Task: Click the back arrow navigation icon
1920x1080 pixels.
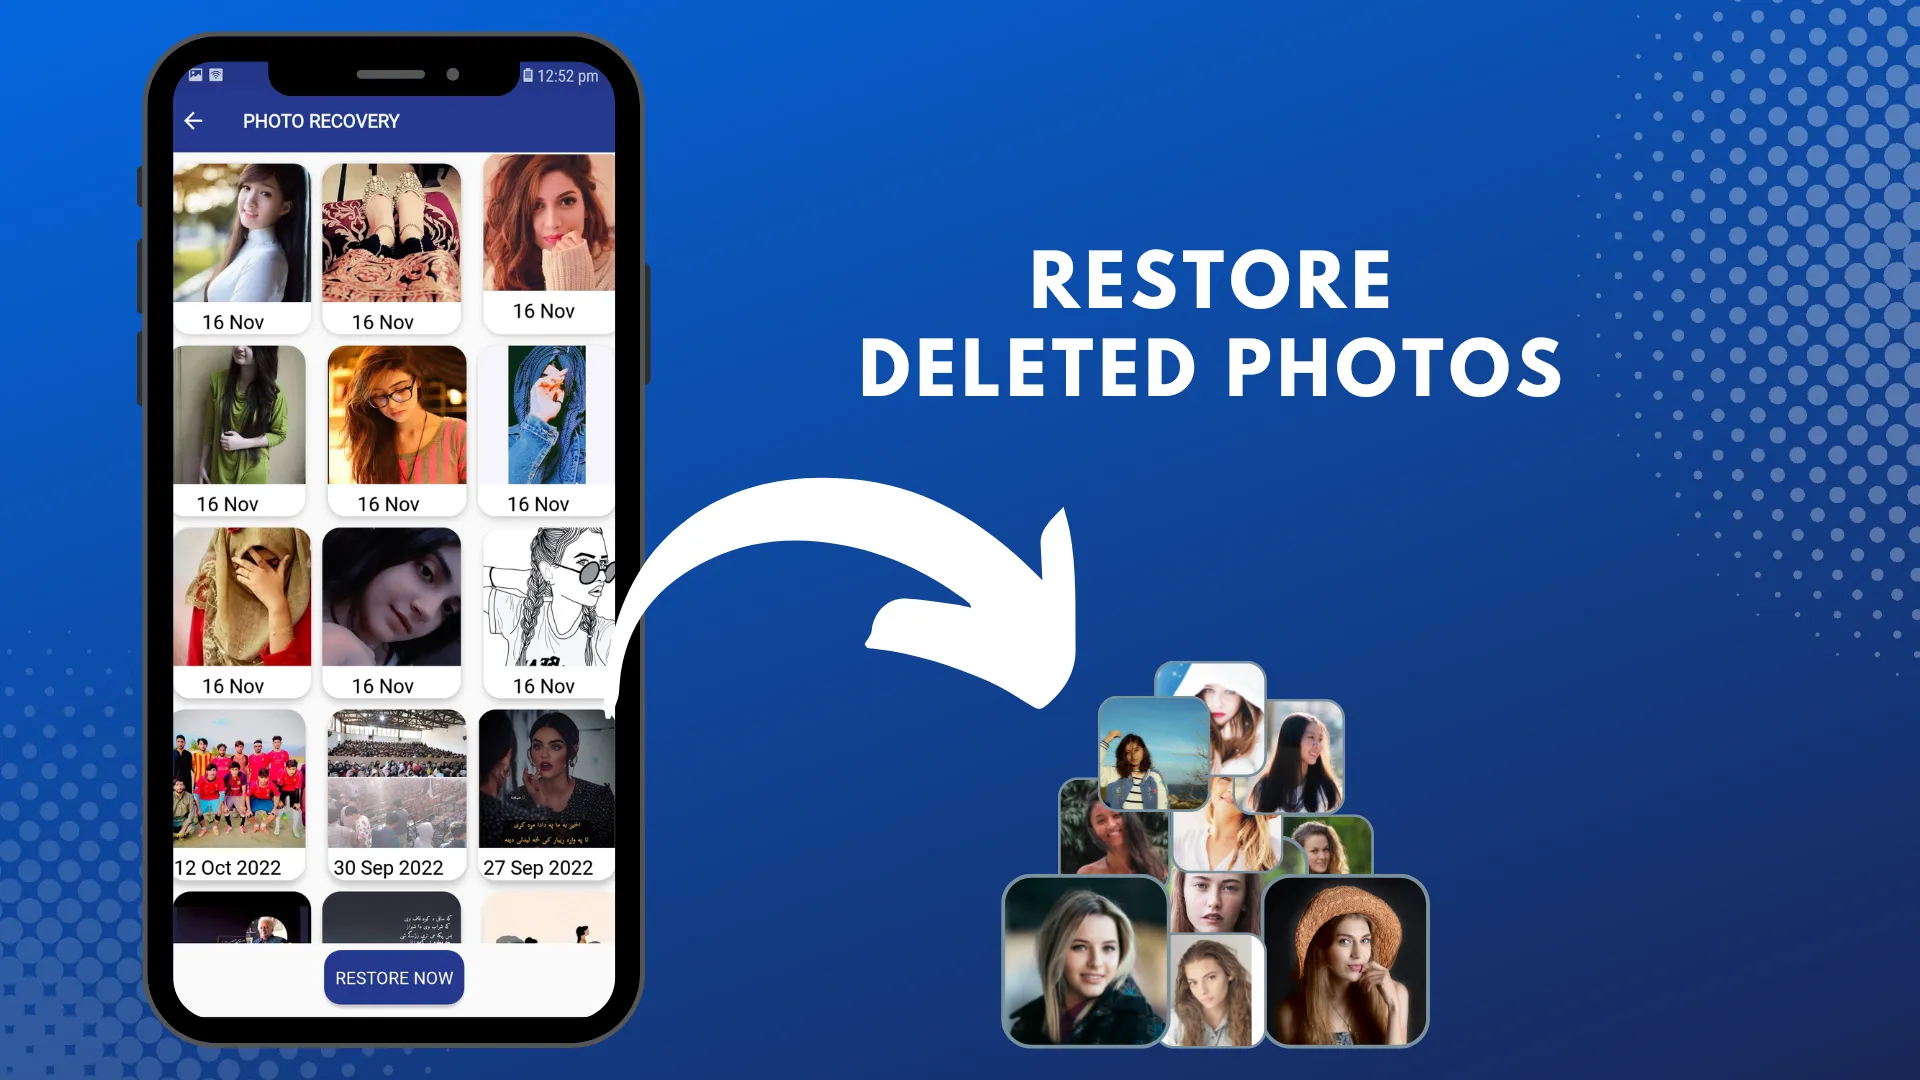Action: [193, 121]
